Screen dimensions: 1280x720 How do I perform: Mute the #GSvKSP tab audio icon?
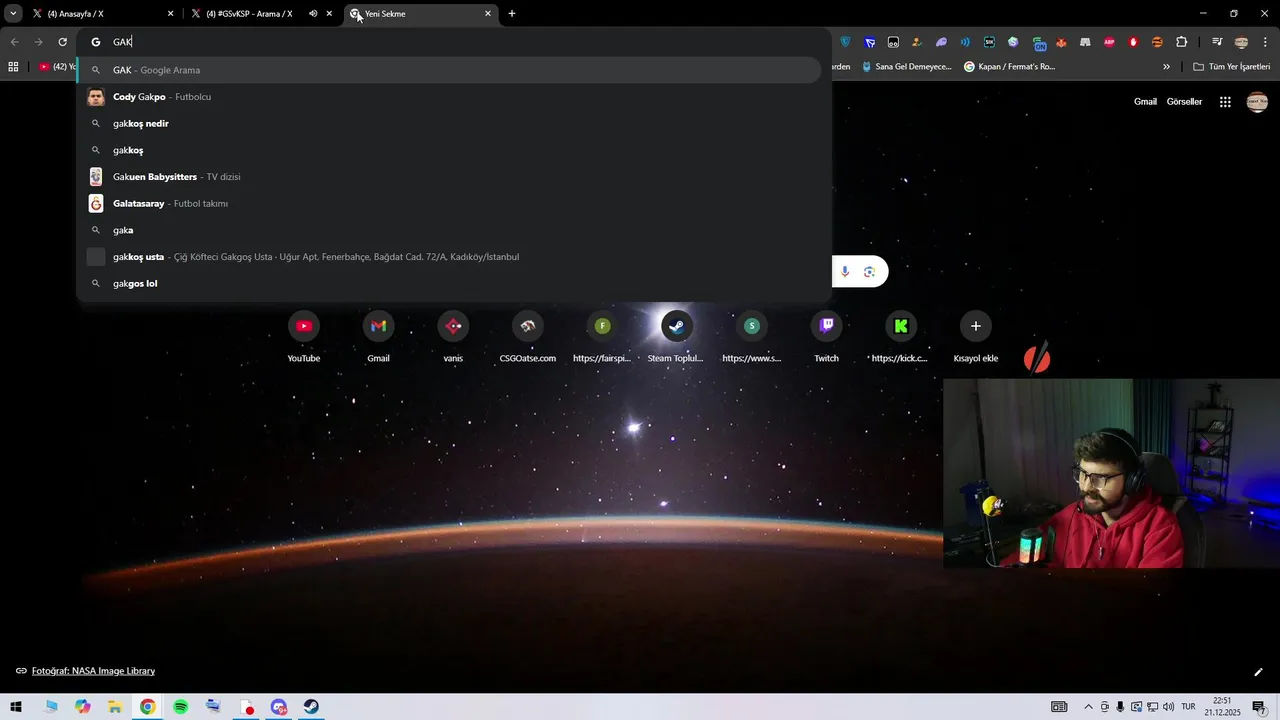pos(313,14)
